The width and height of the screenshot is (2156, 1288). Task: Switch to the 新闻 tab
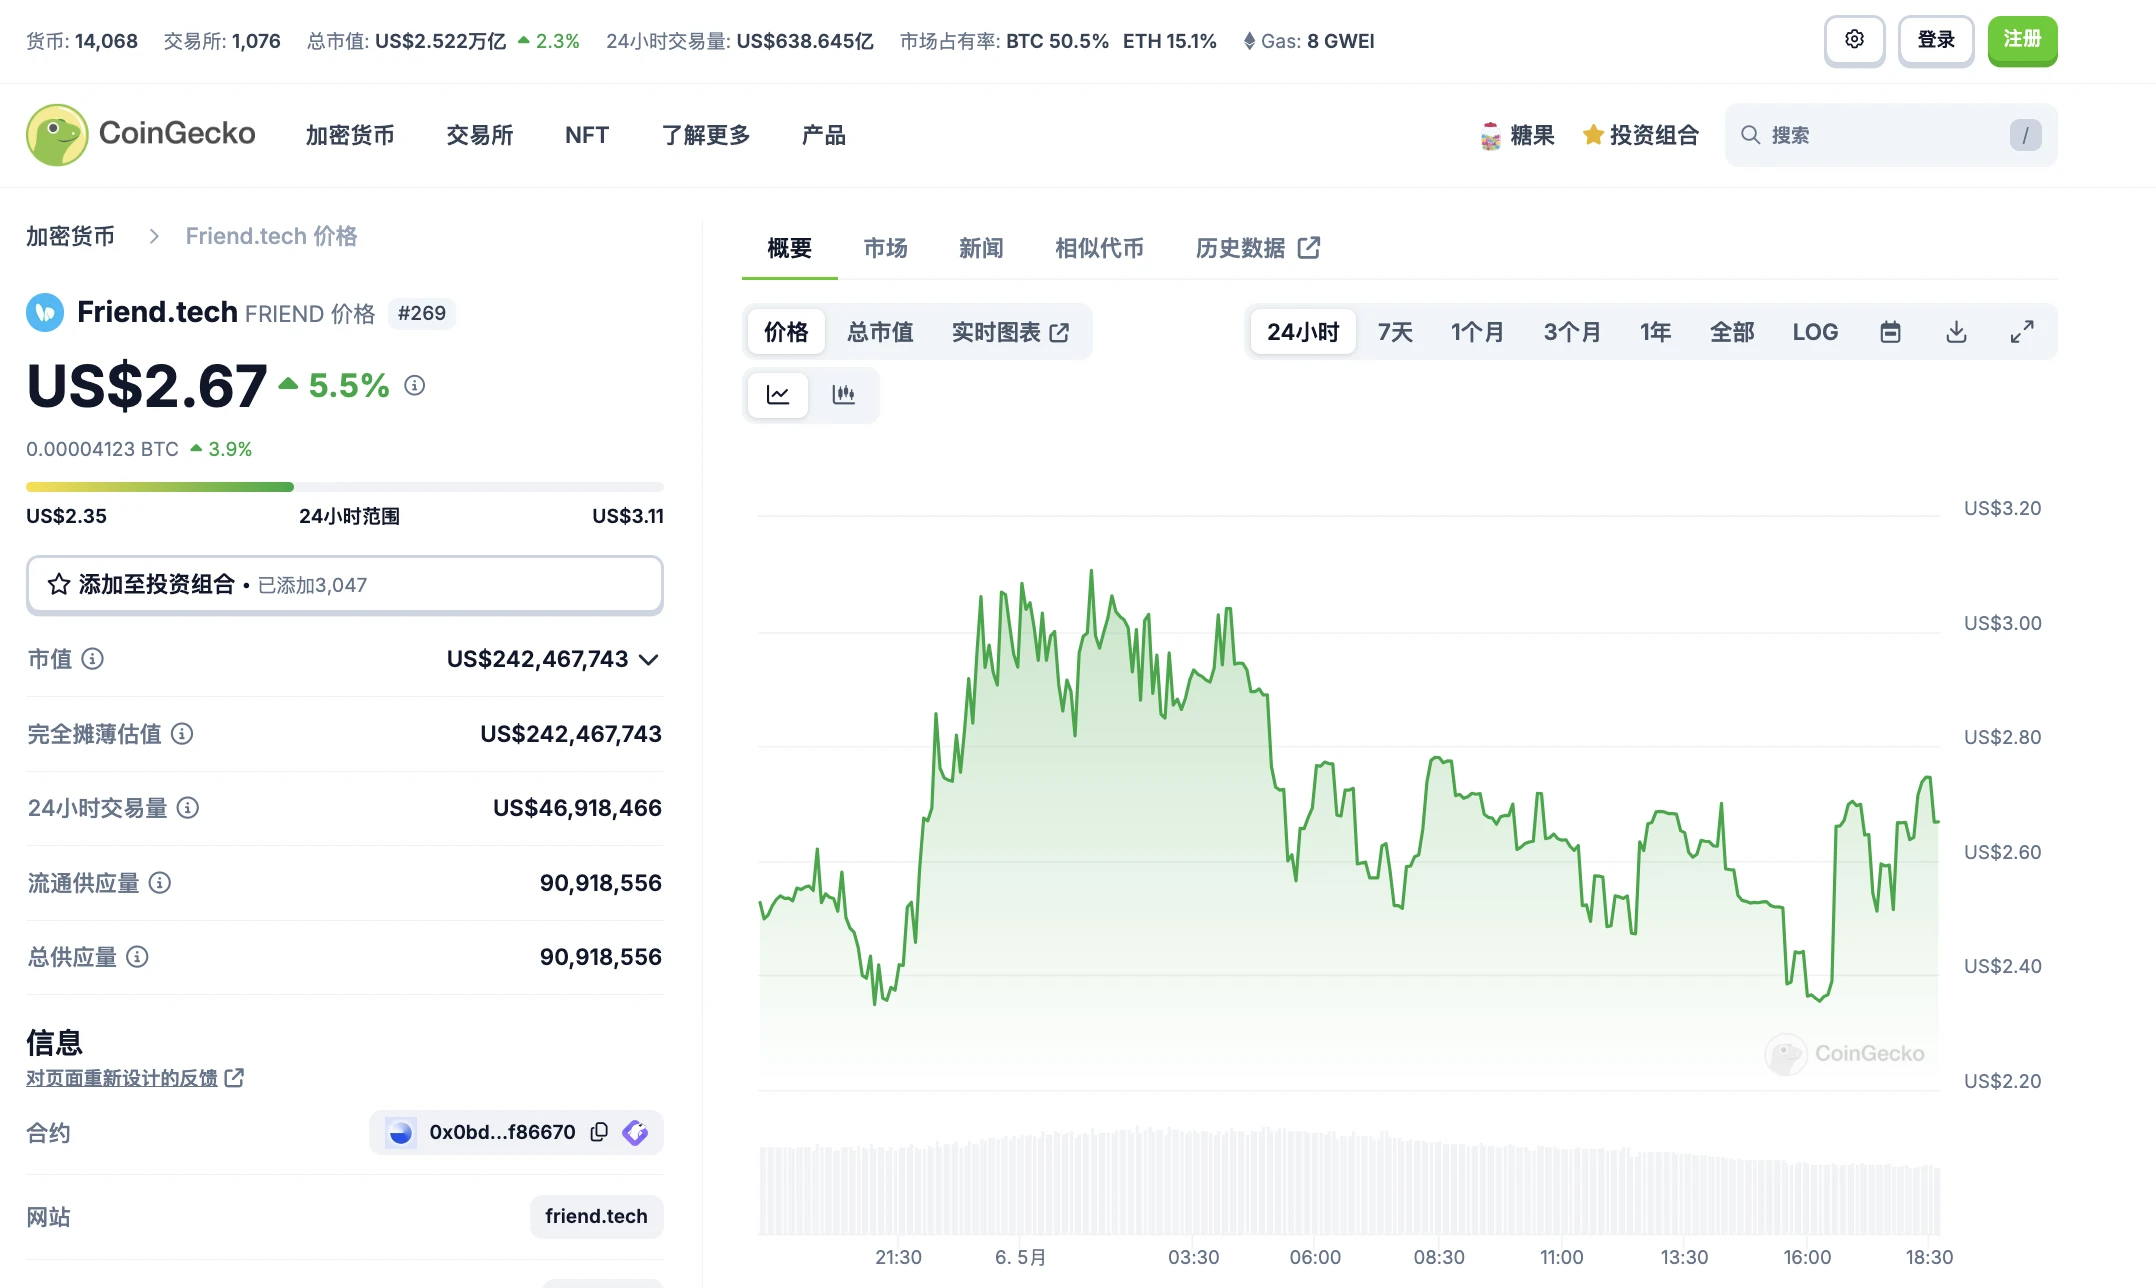981,248
